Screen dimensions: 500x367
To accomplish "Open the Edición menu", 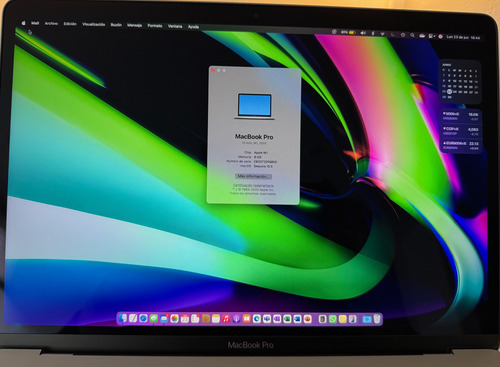I will [70, 24].
